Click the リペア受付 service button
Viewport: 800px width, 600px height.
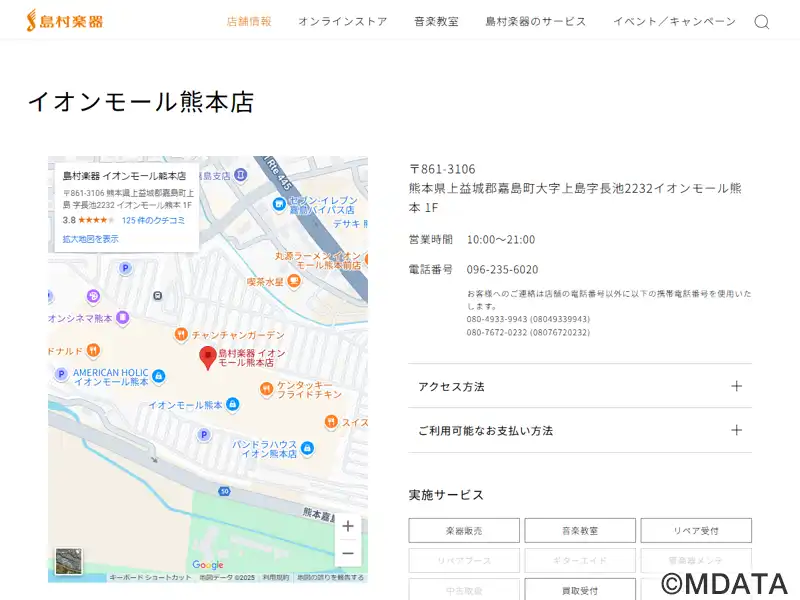tap(696, 531)
